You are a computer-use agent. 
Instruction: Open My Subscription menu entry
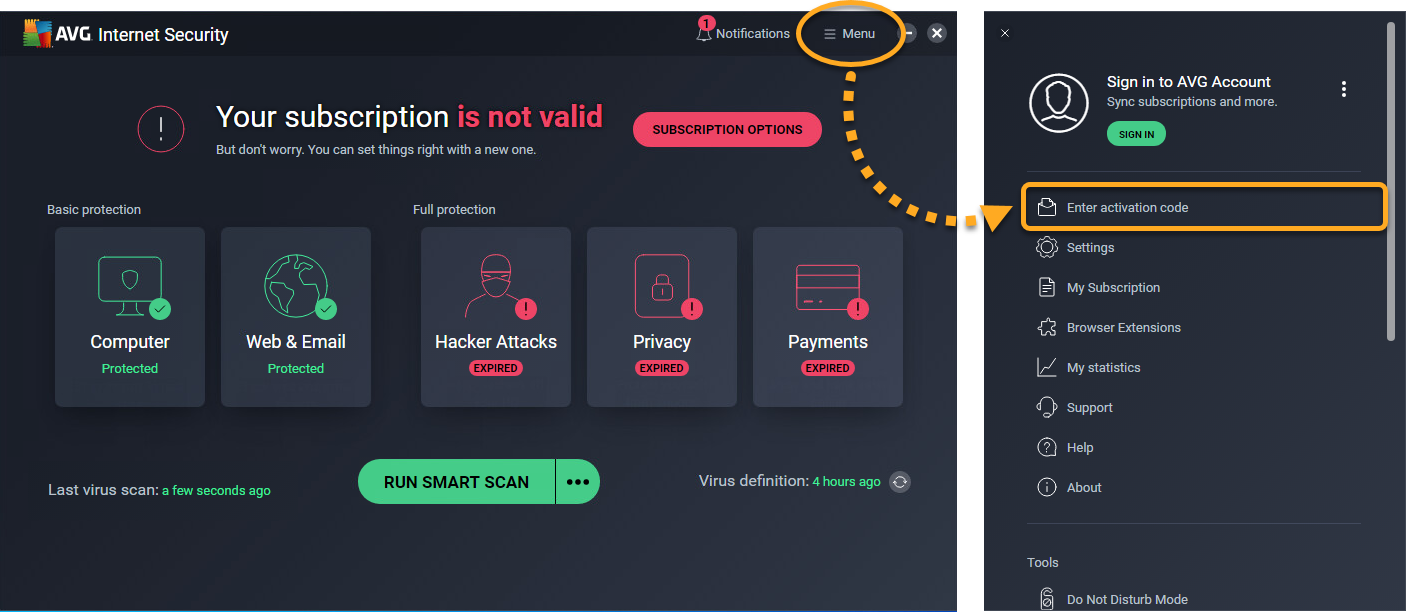(x=1113, y=287)
